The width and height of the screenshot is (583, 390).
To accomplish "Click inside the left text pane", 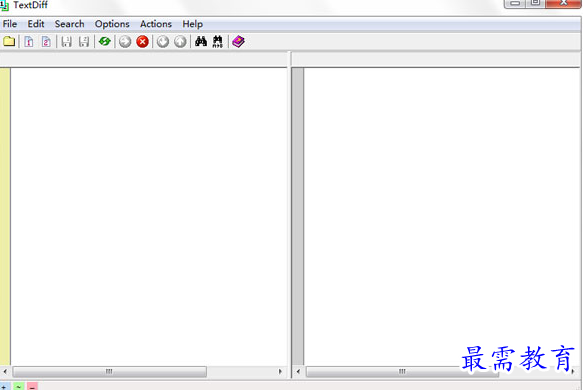I will [x=149, y=216].
